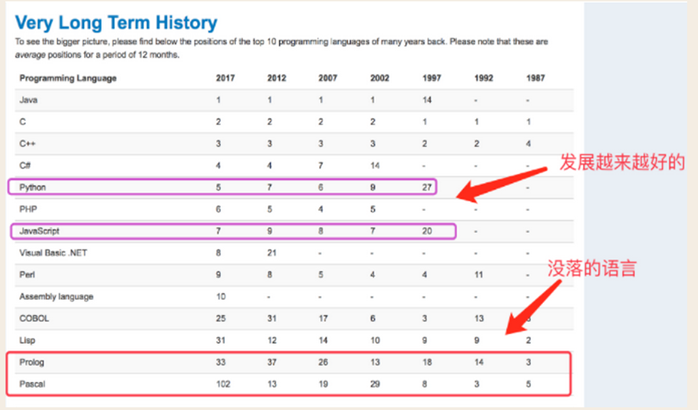The height and width of the screenshot is (410, 698).
Task: Click Java's 1997 rank value 14
Action: point(427,100)
